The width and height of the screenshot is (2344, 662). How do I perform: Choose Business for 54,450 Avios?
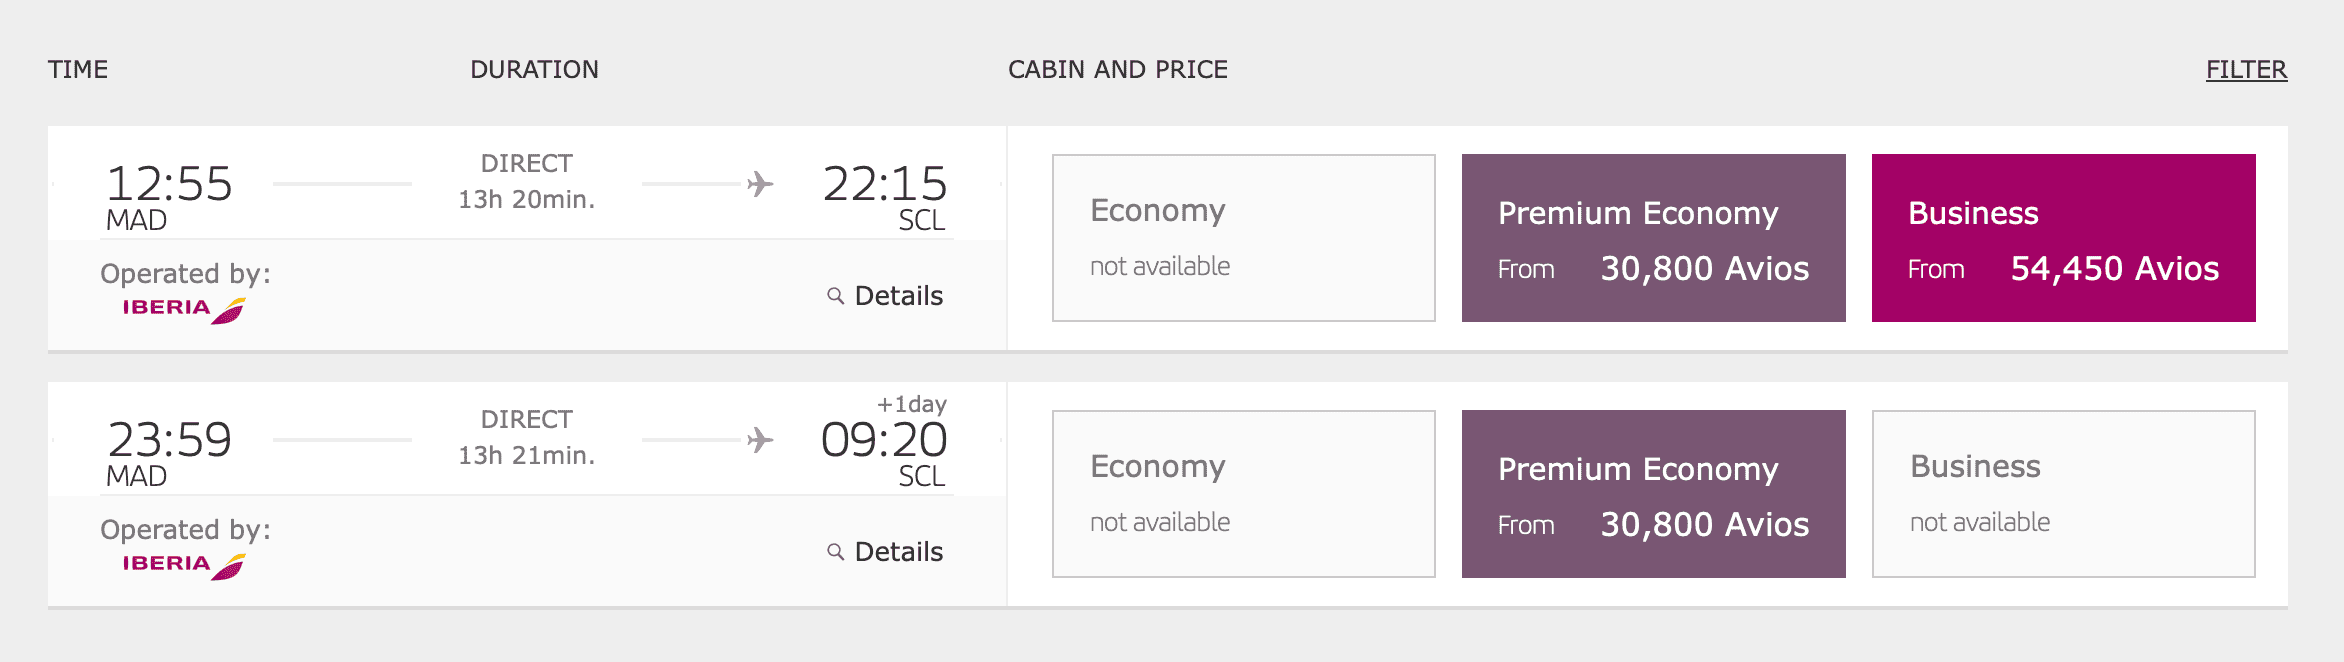(2063, 238)
